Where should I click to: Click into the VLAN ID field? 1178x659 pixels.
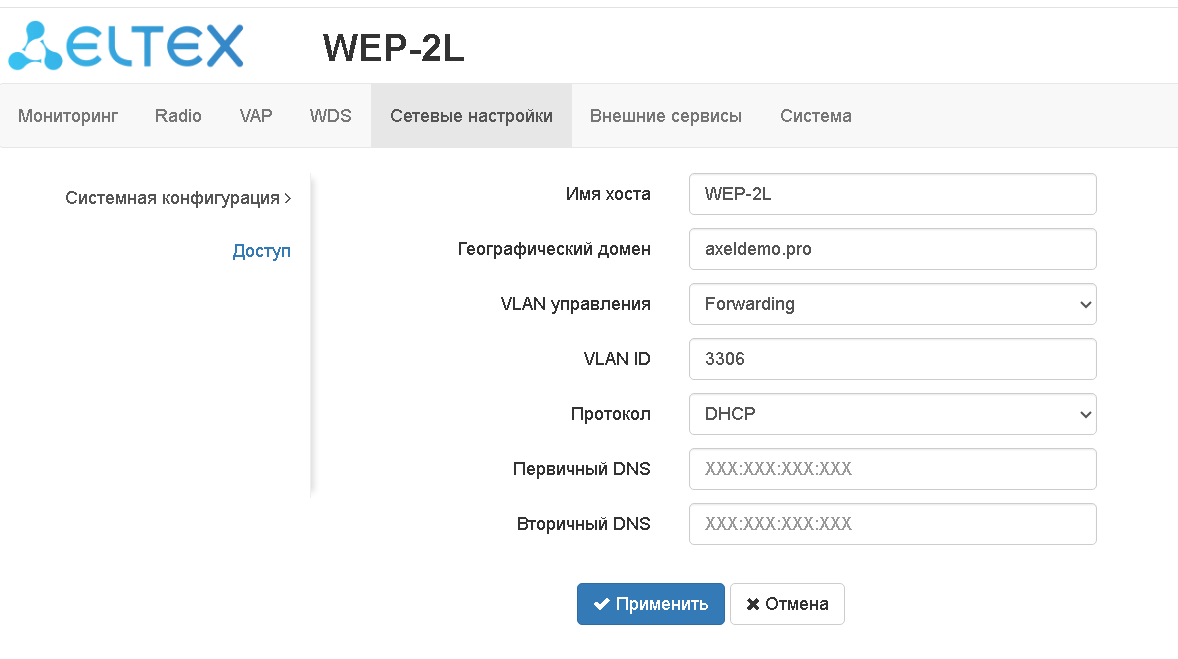[x=892, y=359]
